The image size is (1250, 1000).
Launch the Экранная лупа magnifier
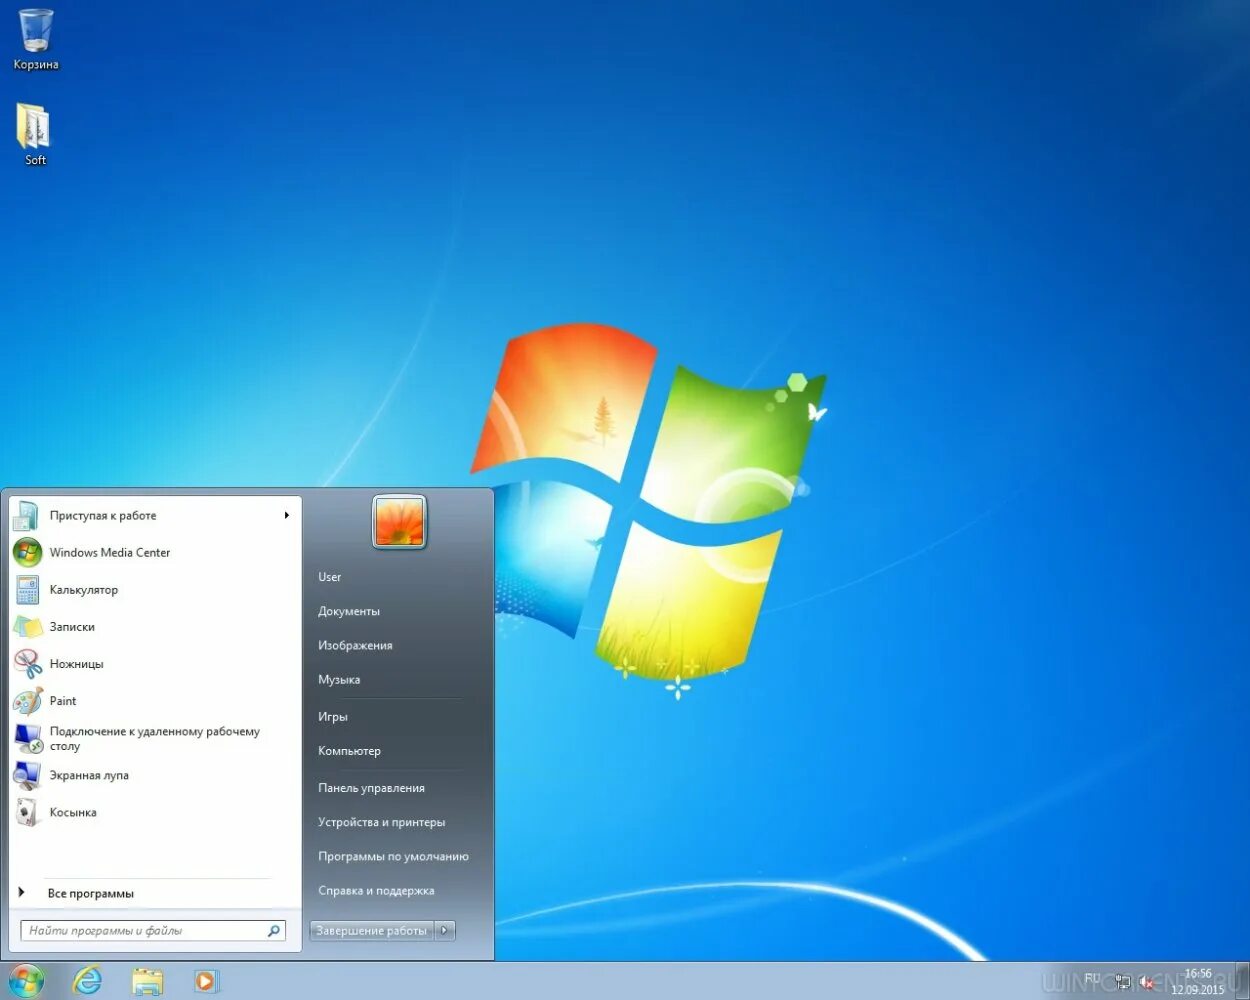[x=89, y=775]
